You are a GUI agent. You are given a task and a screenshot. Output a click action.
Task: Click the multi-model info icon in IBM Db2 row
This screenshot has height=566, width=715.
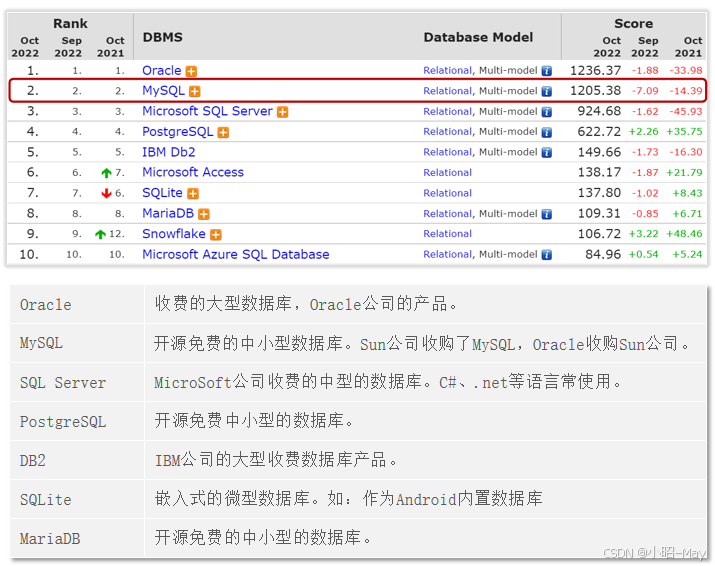tap(546, 153)
